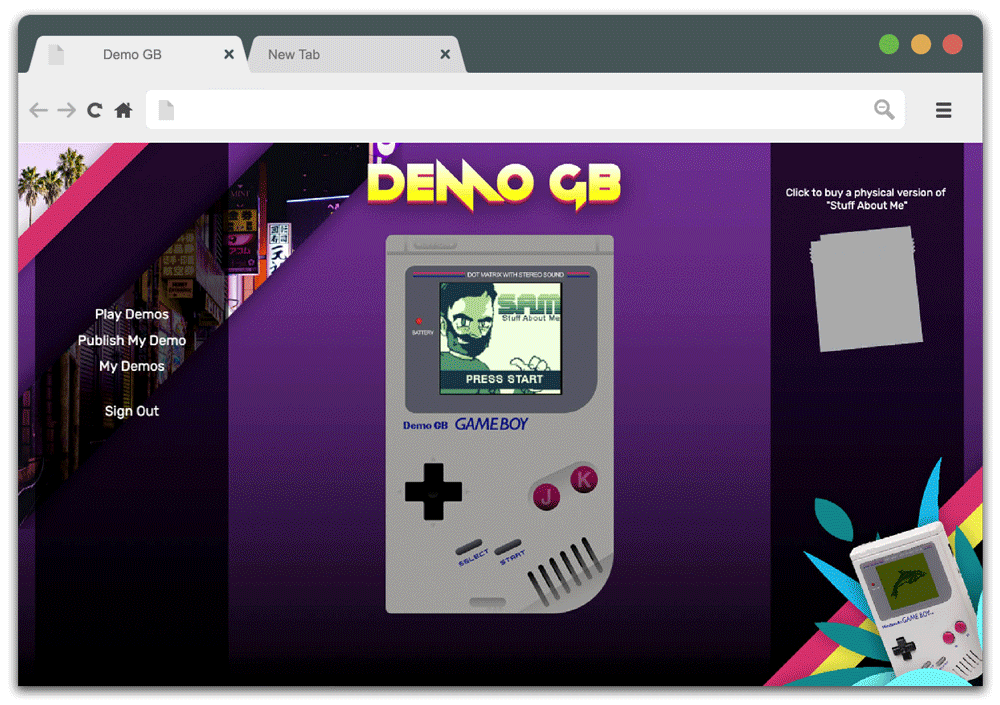1000x705 pixels.
Task: Click the yellow window control button
Action: 921,44
